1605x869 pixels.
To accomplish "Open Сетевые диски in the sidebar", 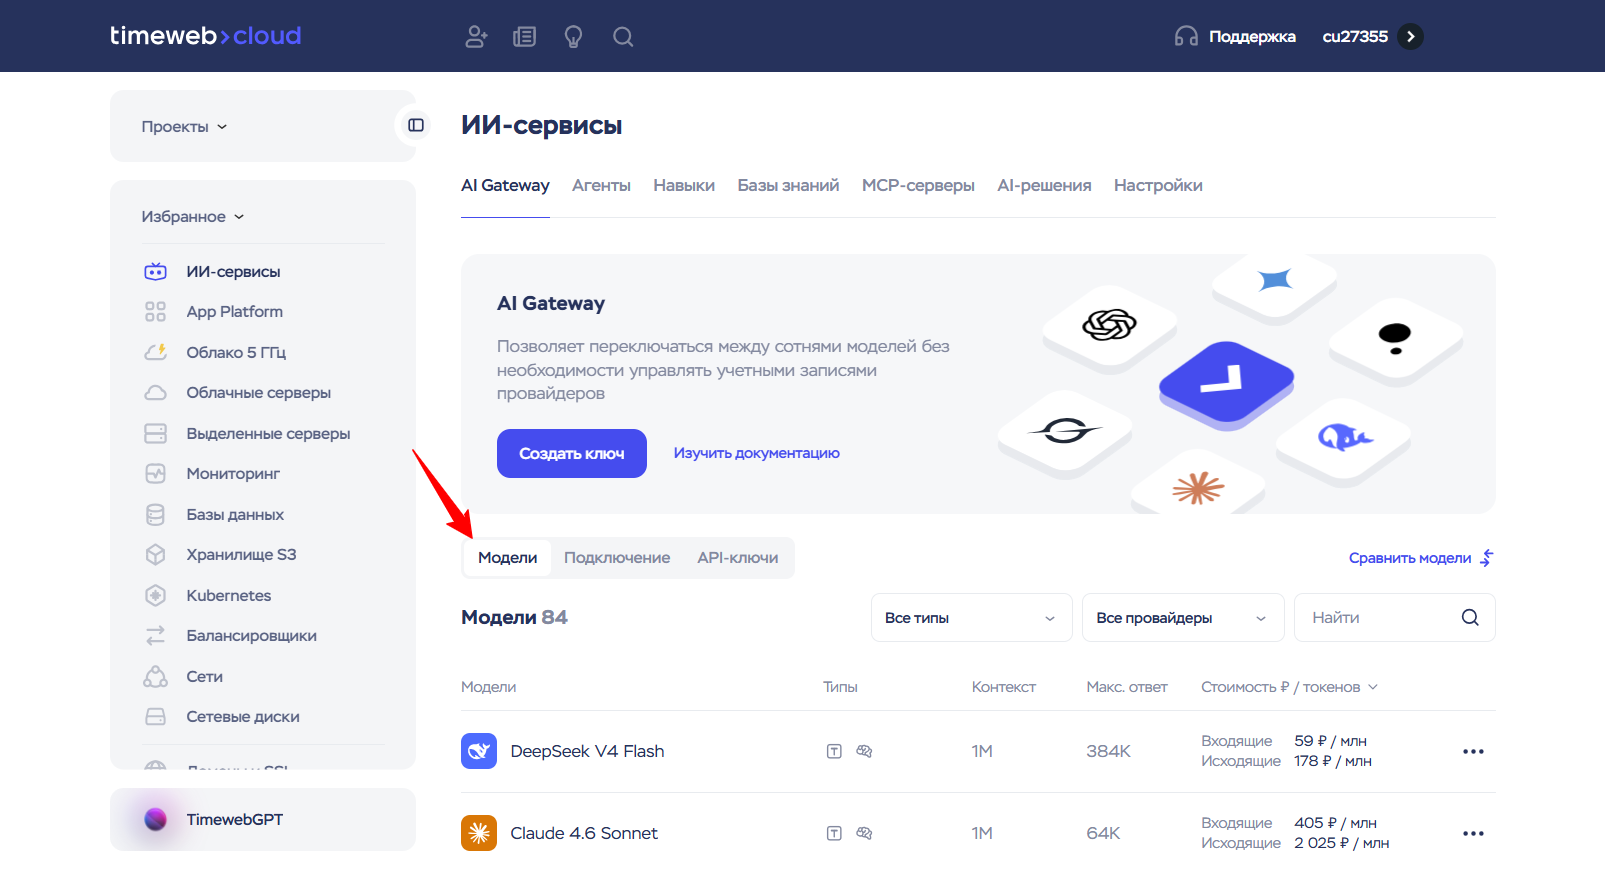I will coord(243,717).
